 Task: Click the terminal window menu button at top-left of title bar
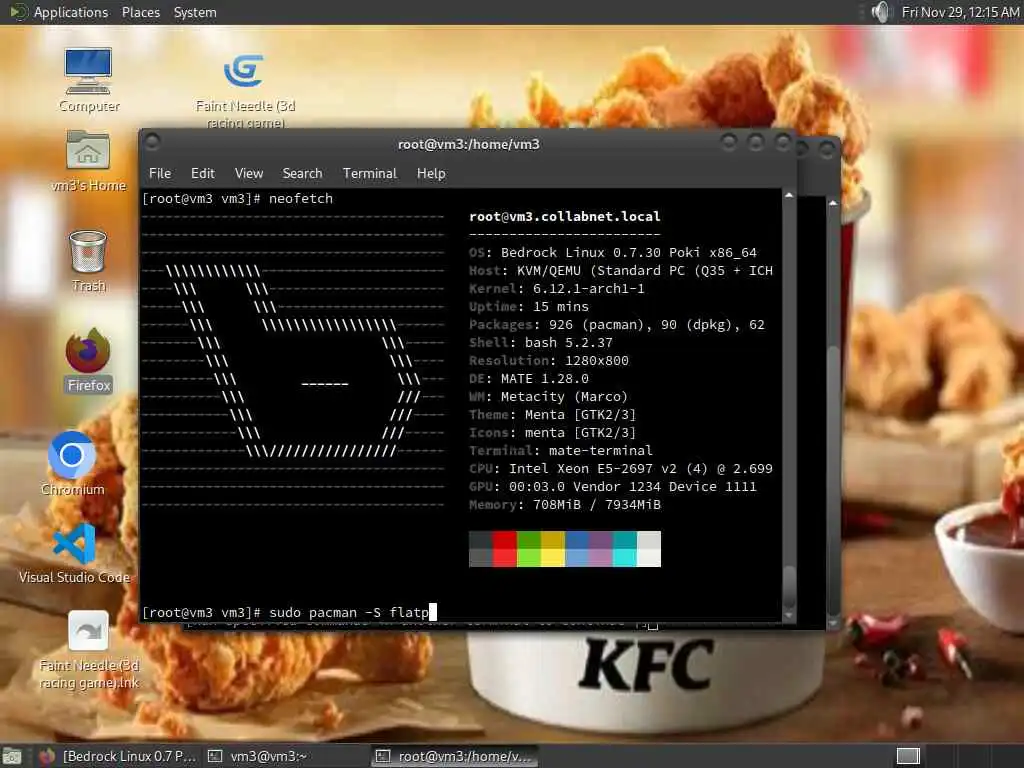tap(153, 141)
